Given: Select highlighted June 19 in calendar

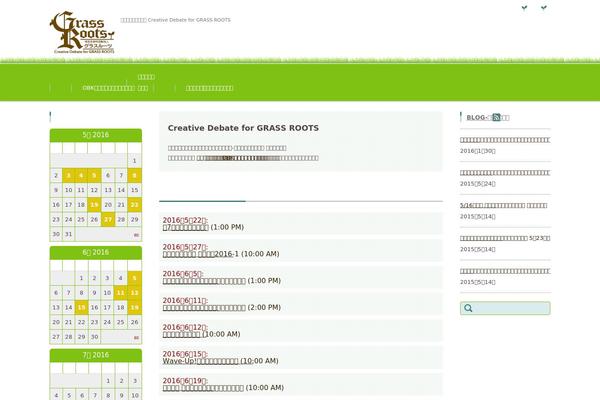Looking at the screenshot, I should point(134,307).
